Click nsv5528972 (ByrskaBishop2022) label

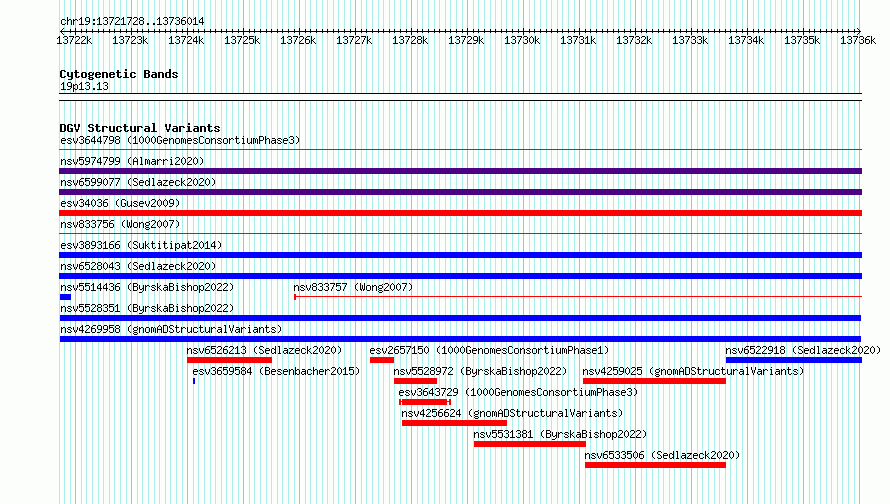[480, 371]
